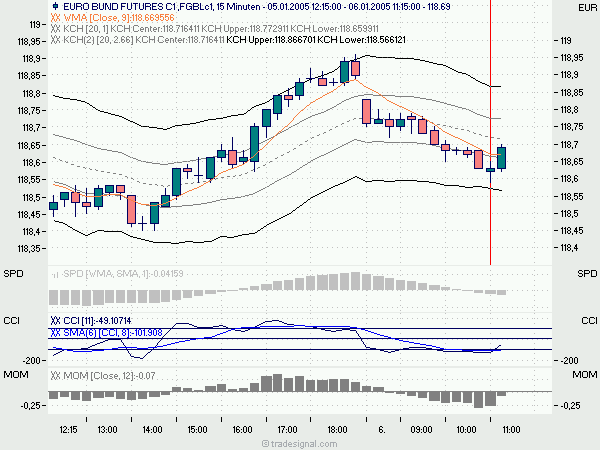Click the MOM panel label on the left
The width and height of the screenshot is (600, 450).
(16, 375)
